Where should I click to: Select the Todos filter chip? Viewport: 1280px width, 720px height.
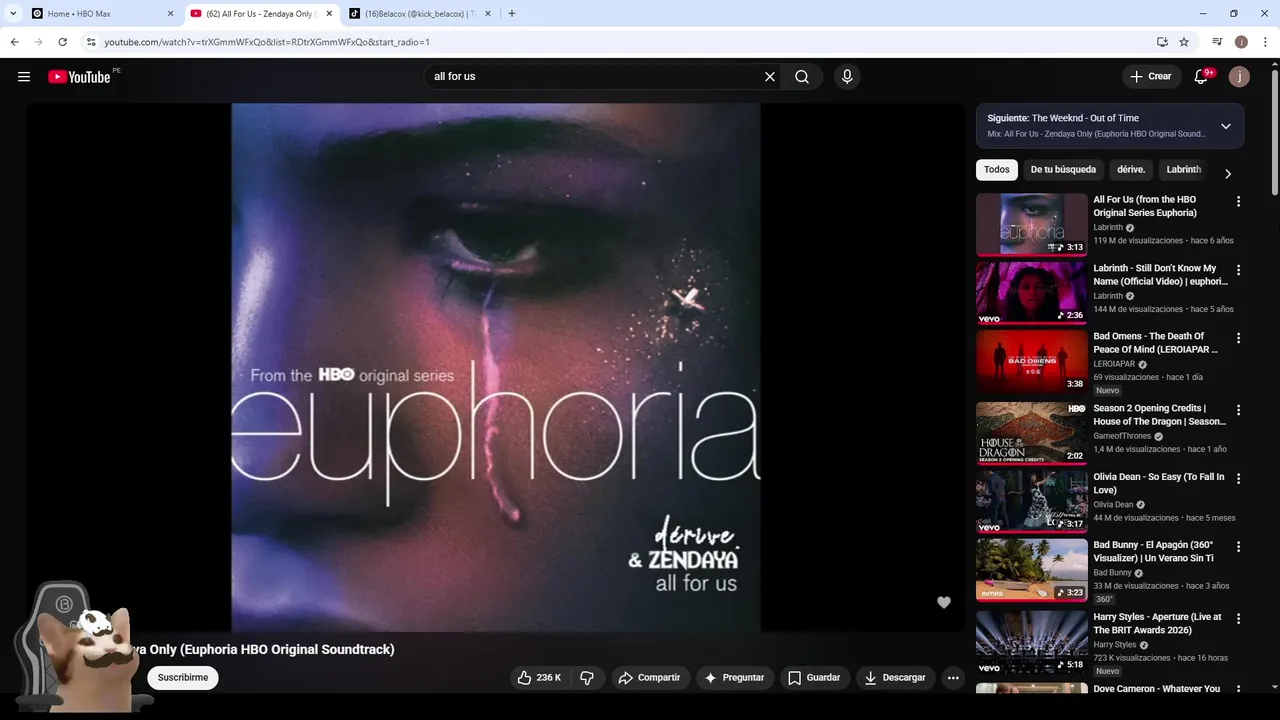pyautogui.click(x=997, y=170)
